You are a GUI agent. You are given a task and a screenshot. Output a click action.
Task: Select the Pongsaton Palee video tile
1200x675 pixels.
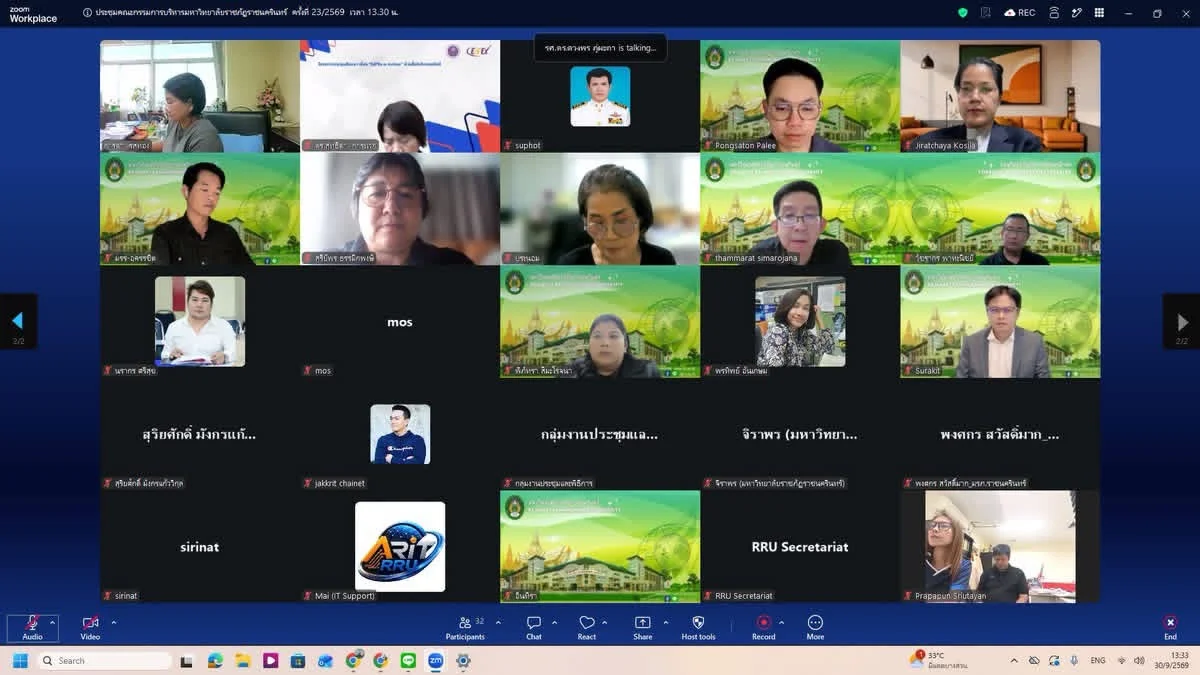[800, 96]
